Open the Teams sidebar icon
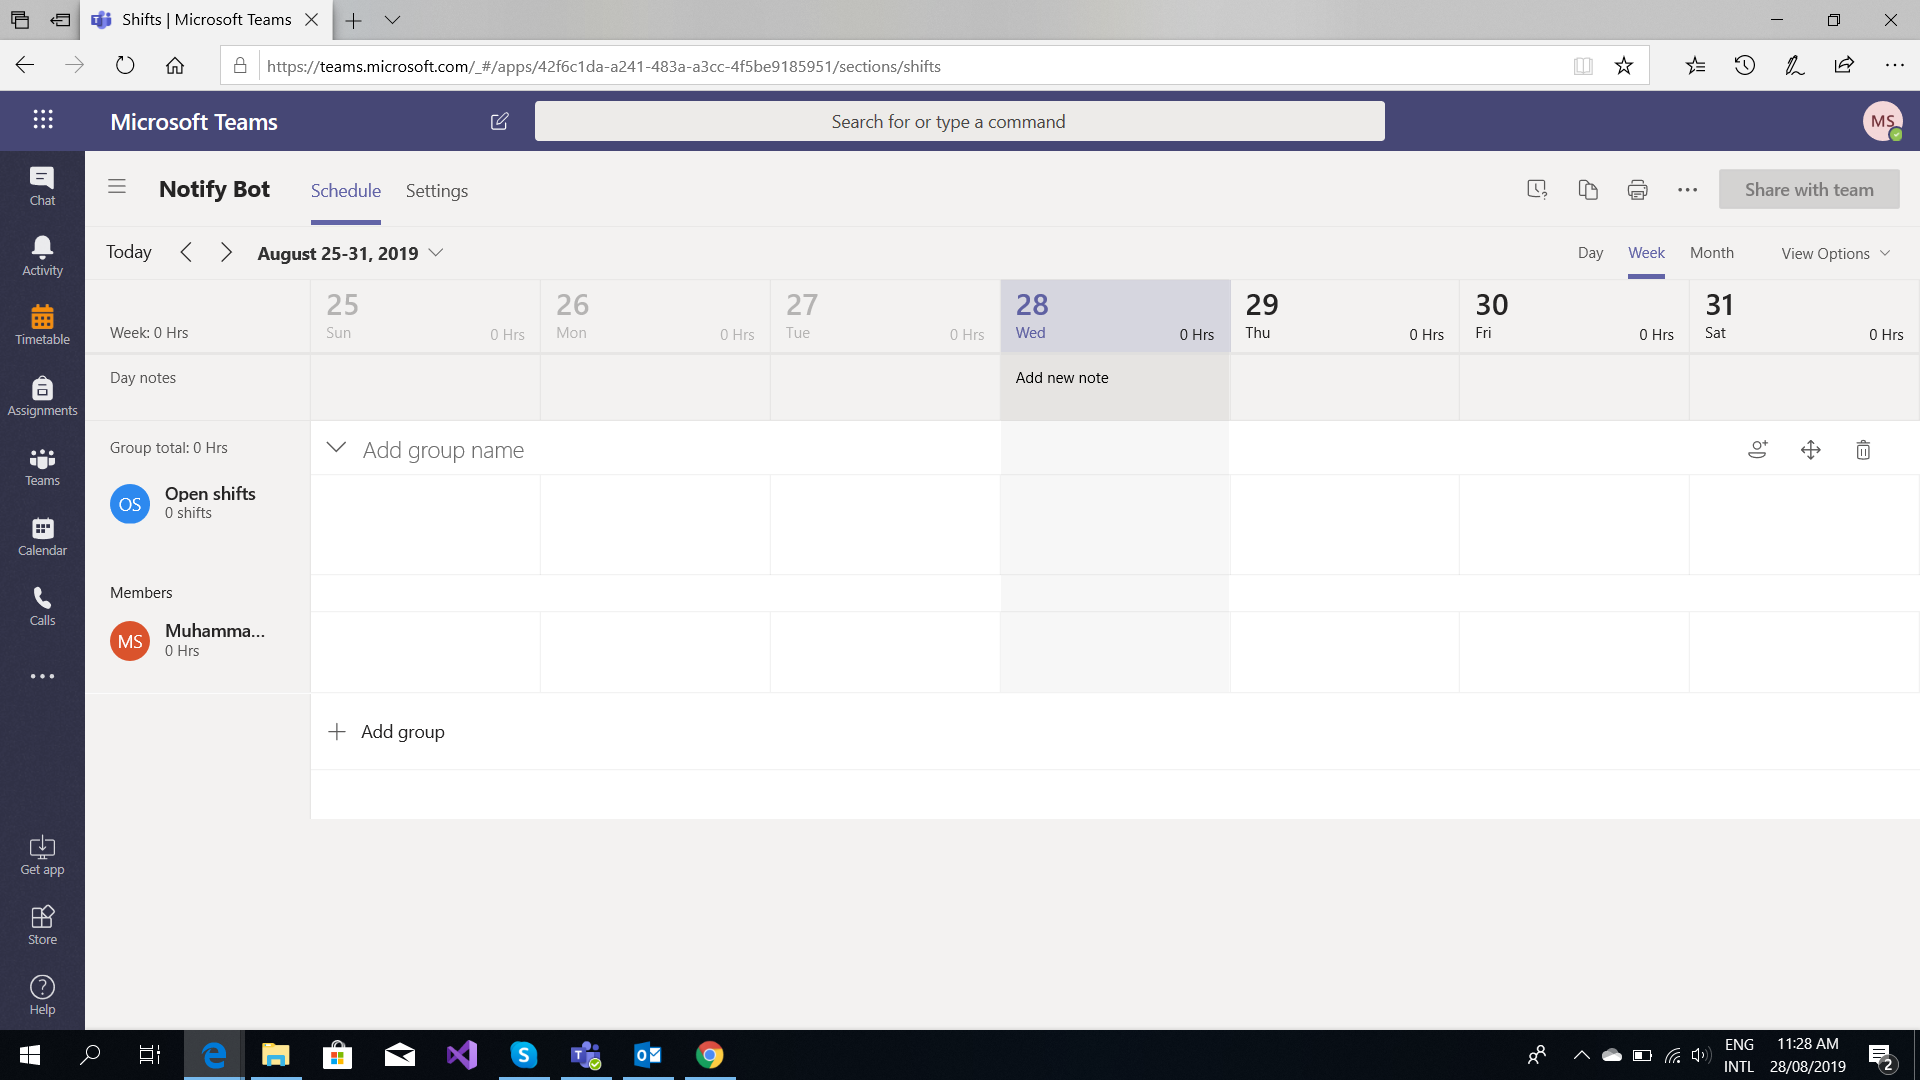The image size is (1920, 1080). tap(42, 466)
